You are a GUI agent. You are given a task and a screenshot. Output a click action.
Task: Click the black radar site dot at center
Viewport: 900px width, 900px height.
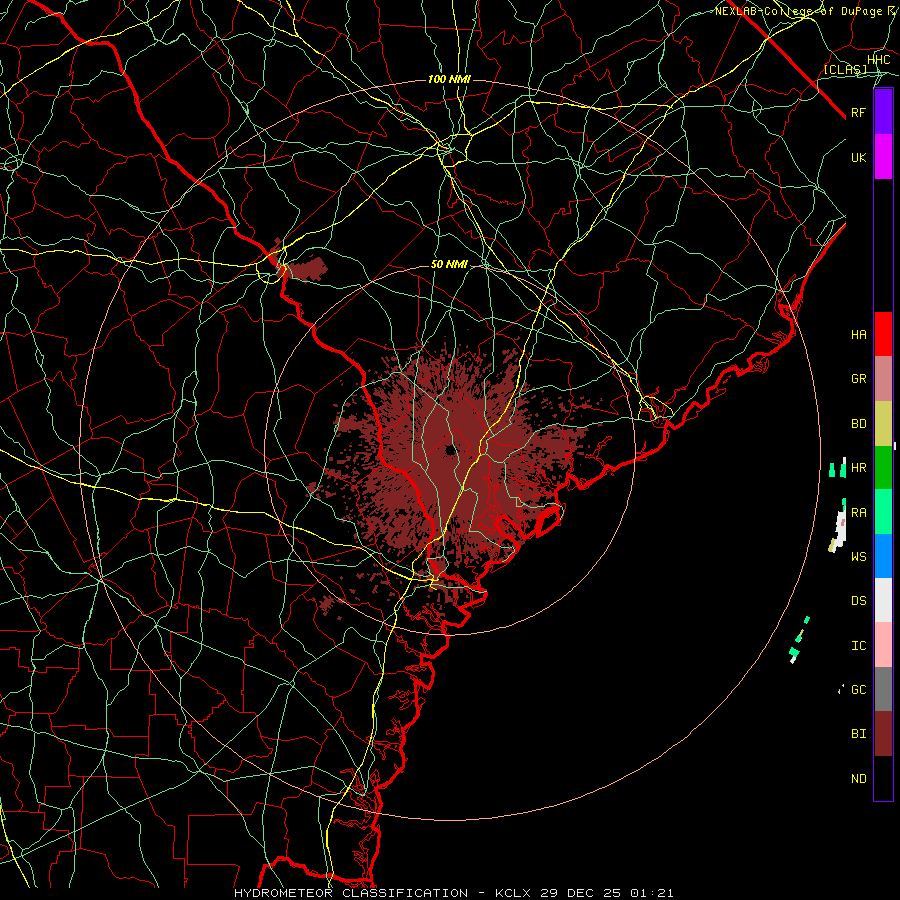[x=449, y=450]
